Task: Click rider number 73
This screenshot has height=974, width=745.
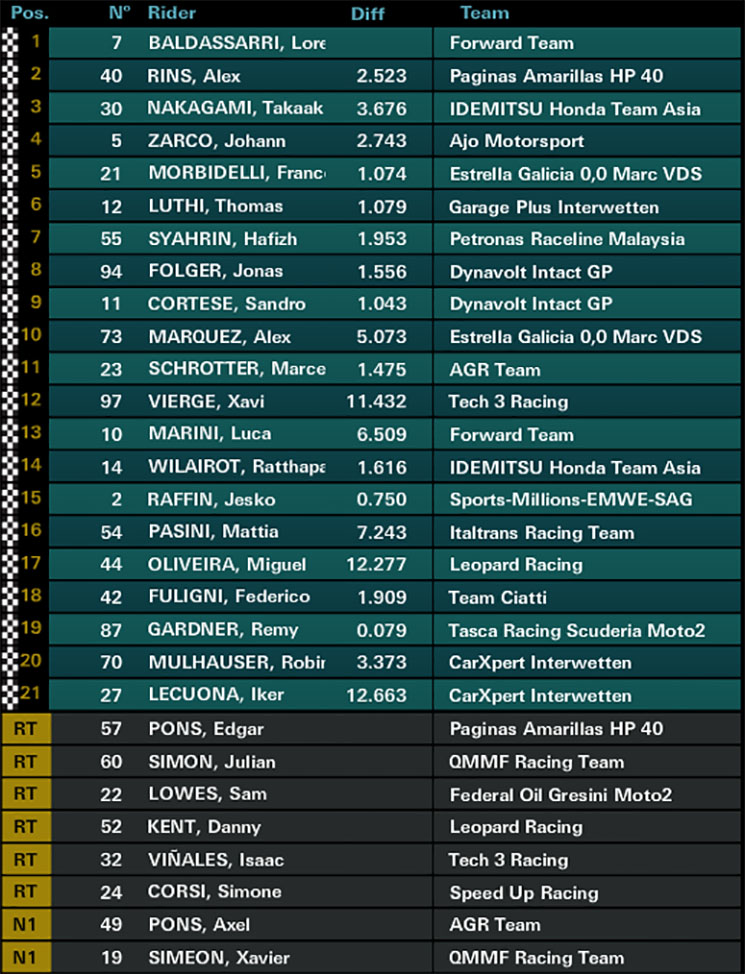Action: click(111, 337)
